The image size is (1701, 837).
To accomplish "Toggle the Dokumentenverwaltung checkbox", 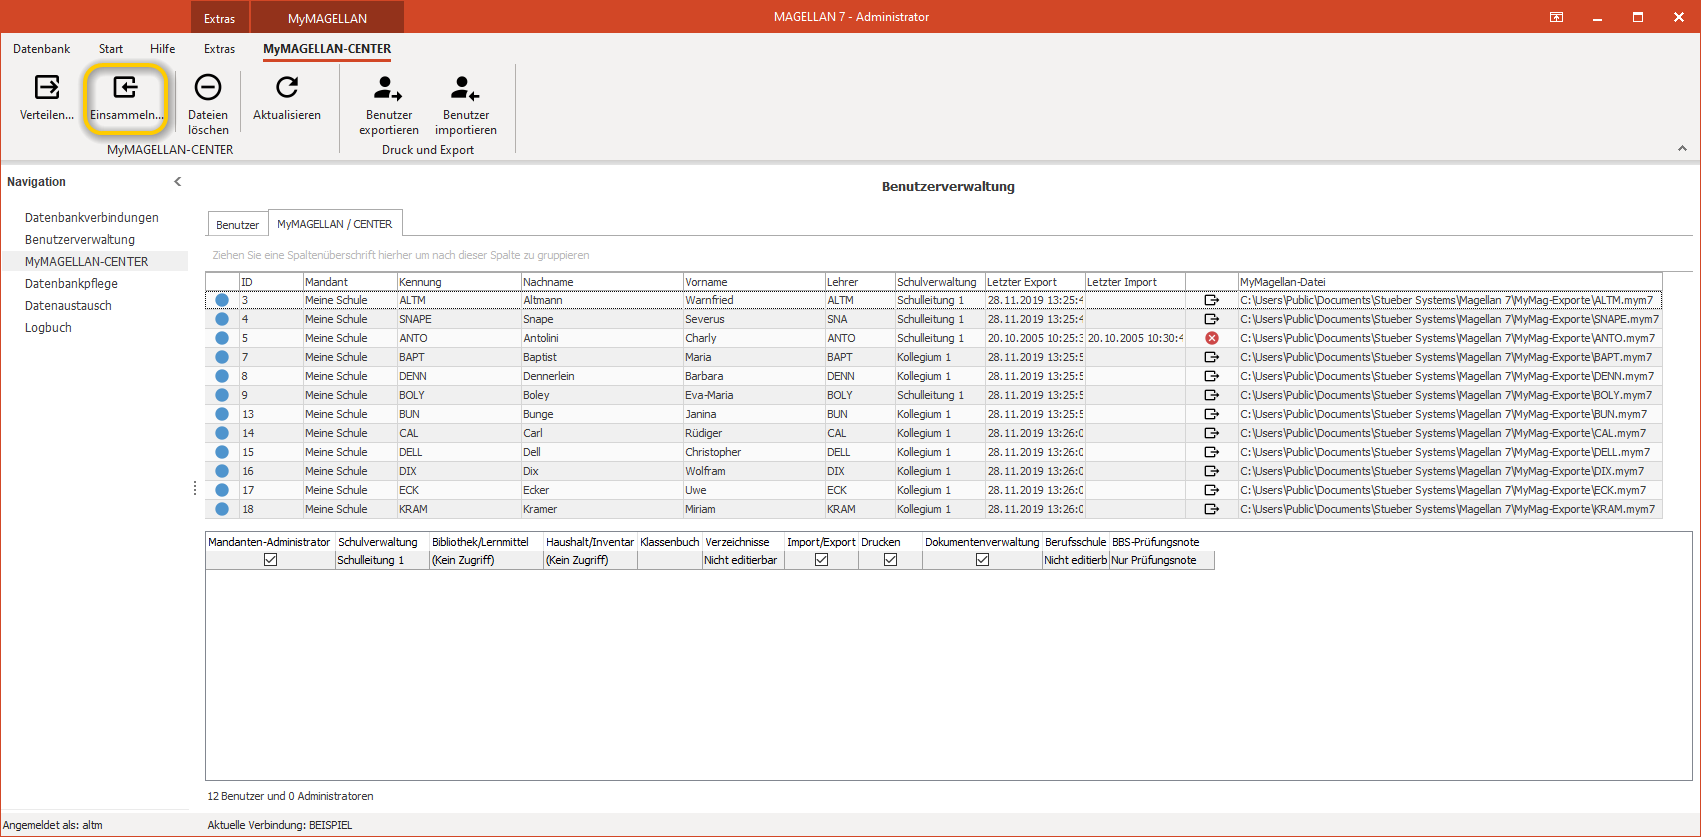I will [982, 560].
